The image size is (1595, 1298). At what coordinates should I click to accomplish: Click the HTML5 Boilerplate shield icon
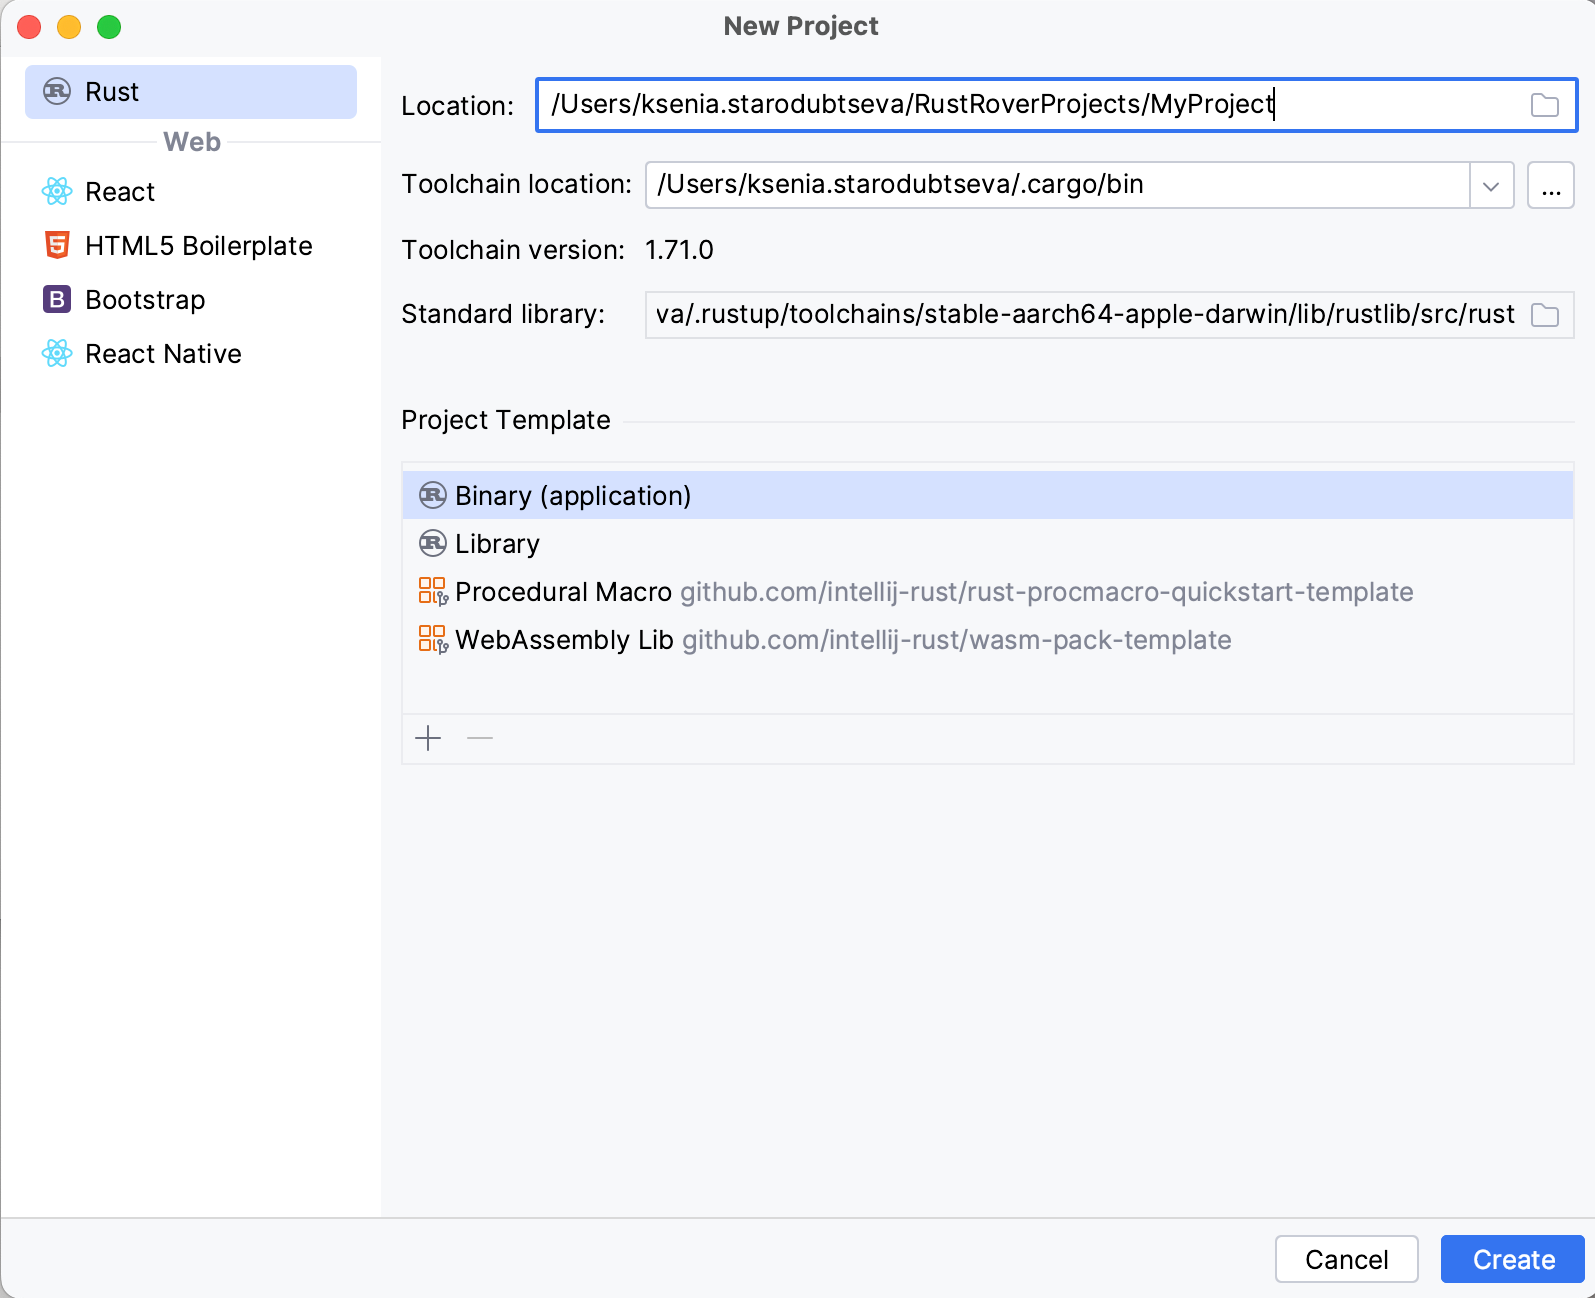(x=57, y=245)
